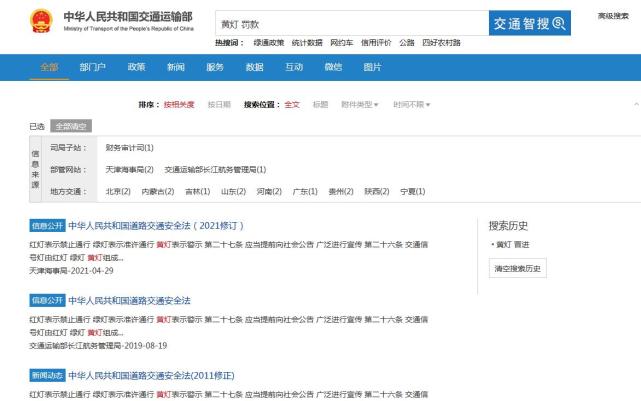Reopen search history item 黄灯 冒进
641x401 pixels.
[512, 244]
